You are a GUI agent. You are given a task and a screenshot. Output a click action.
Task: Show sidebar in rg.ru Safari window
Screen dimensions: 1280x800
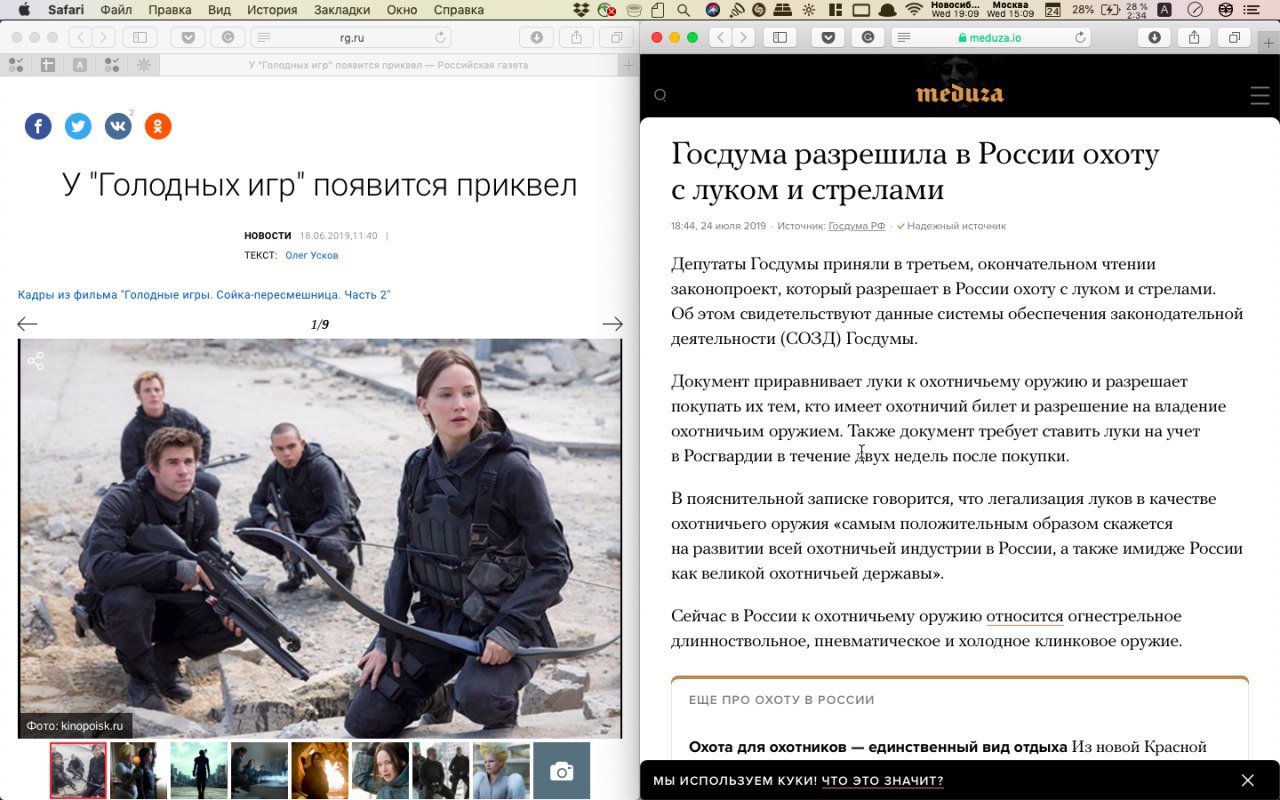click(x=139, y=37)
